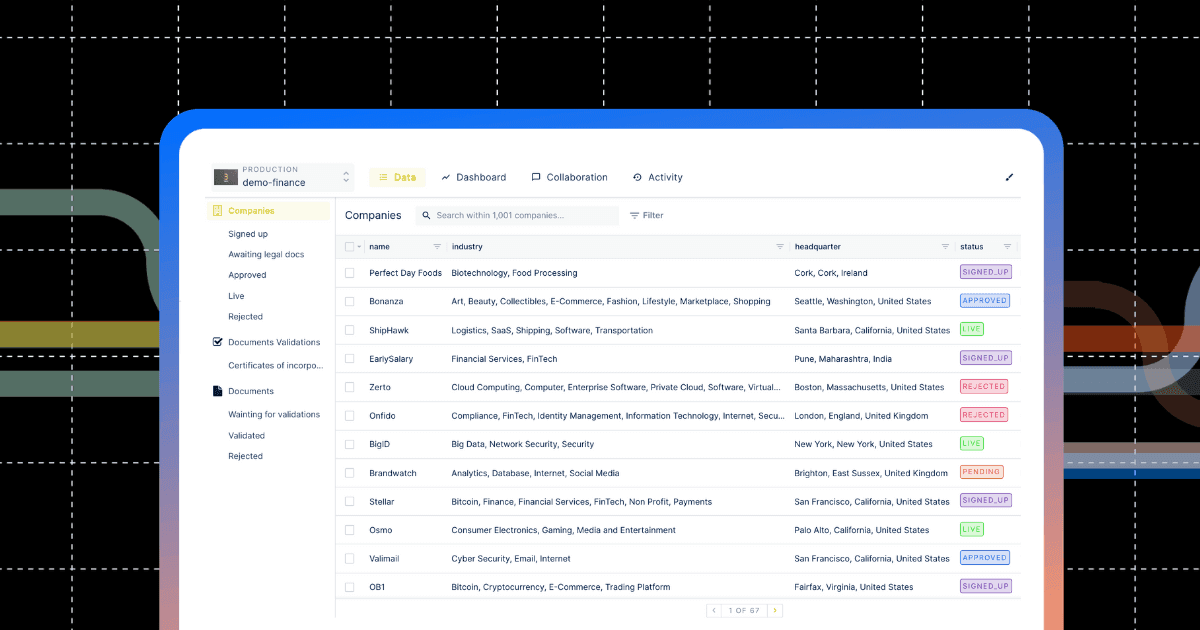The height and width of the screenshot is (630, 1200).
Task: Check the EarlySalary row checkbox
Action: [x=350, y=358]
